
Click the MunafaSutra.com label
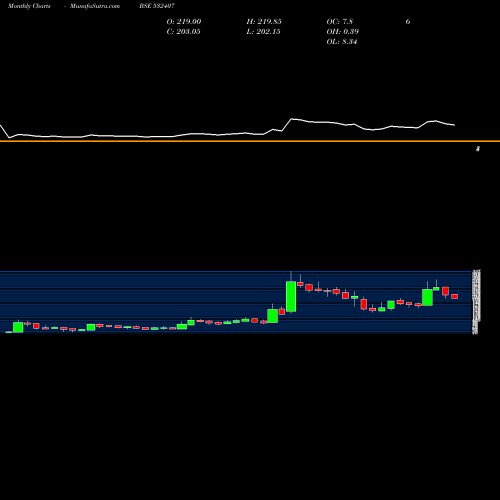pyautogui.click(x=95, y=6)
